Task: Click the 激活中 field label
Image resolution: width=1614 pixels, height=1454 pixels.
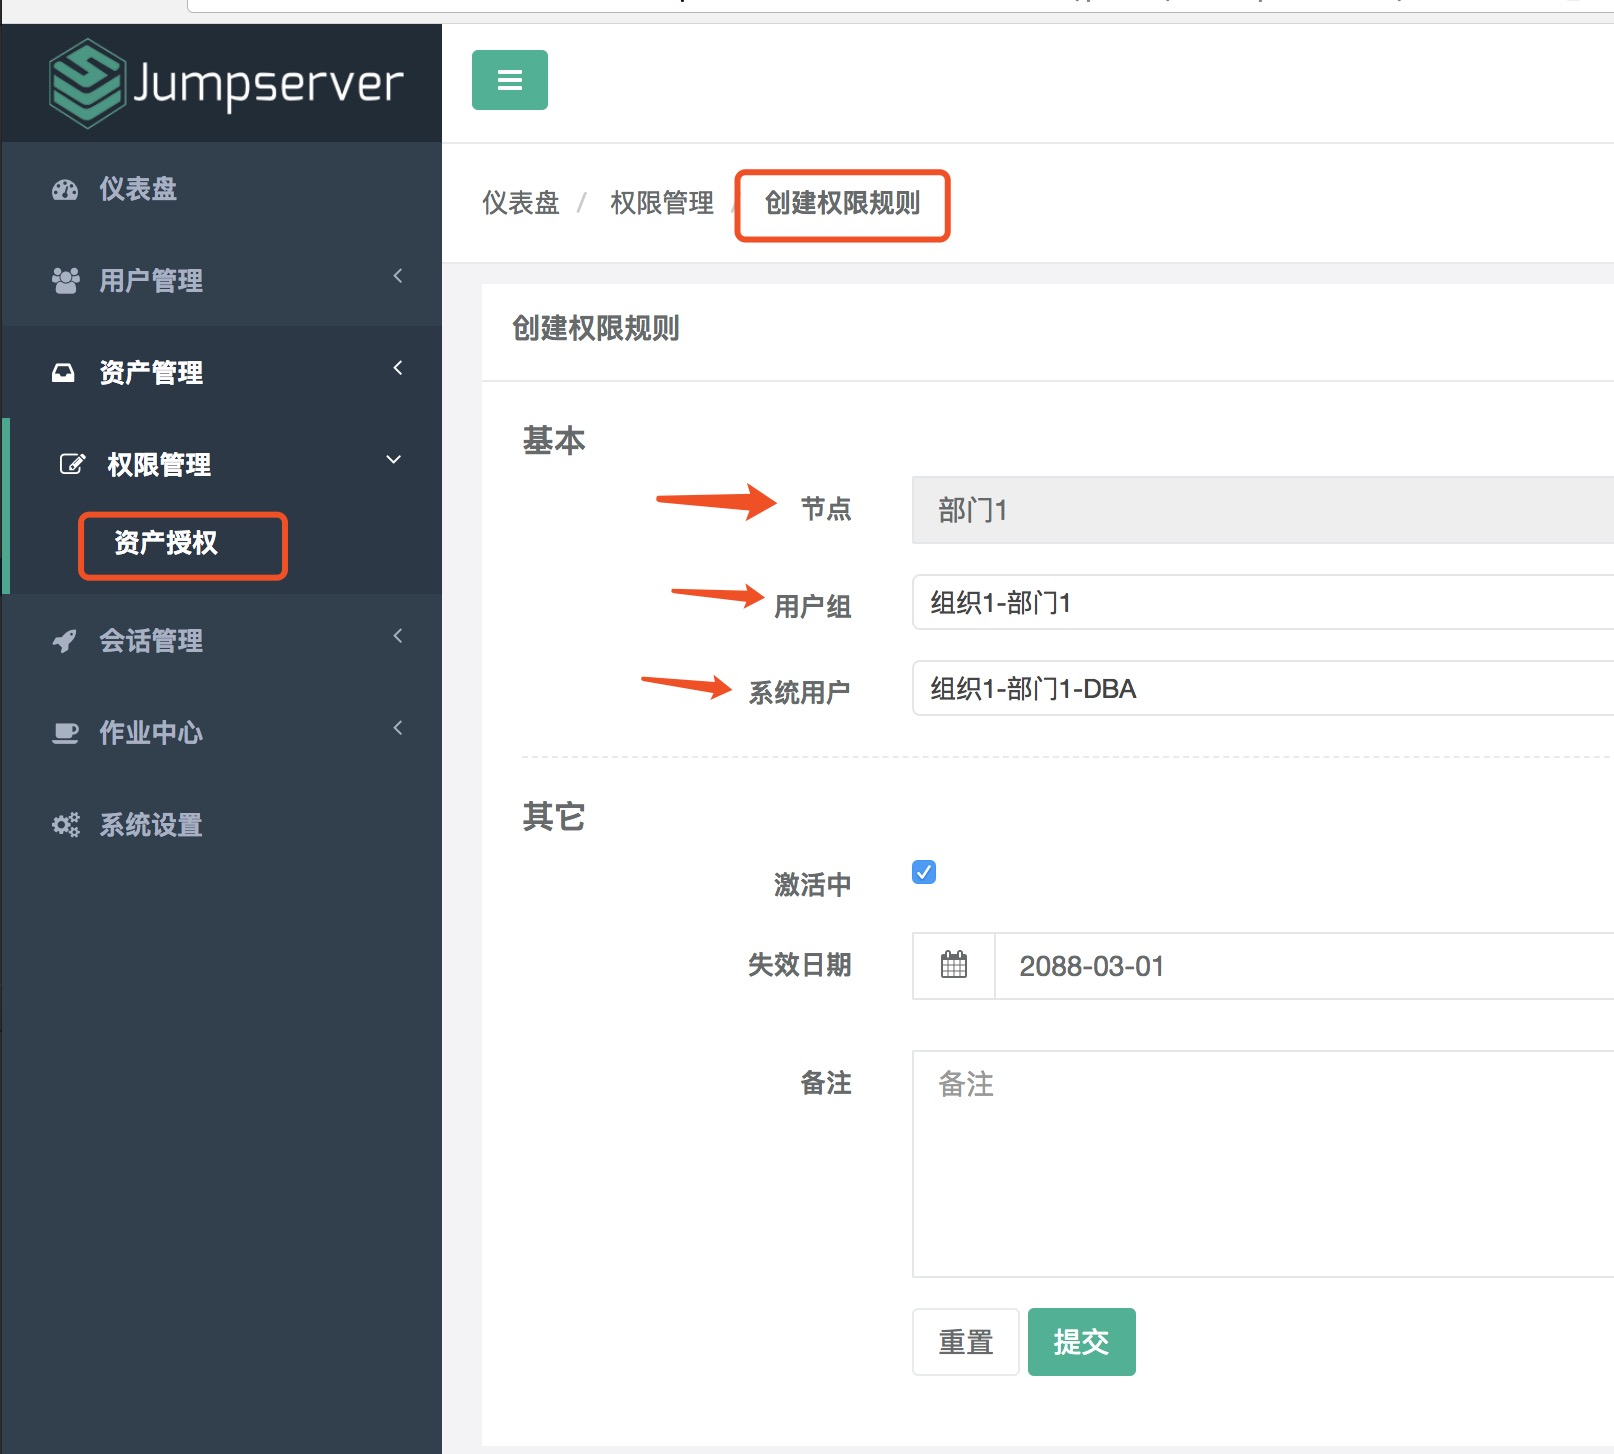Action: click(x=813, y=885)
